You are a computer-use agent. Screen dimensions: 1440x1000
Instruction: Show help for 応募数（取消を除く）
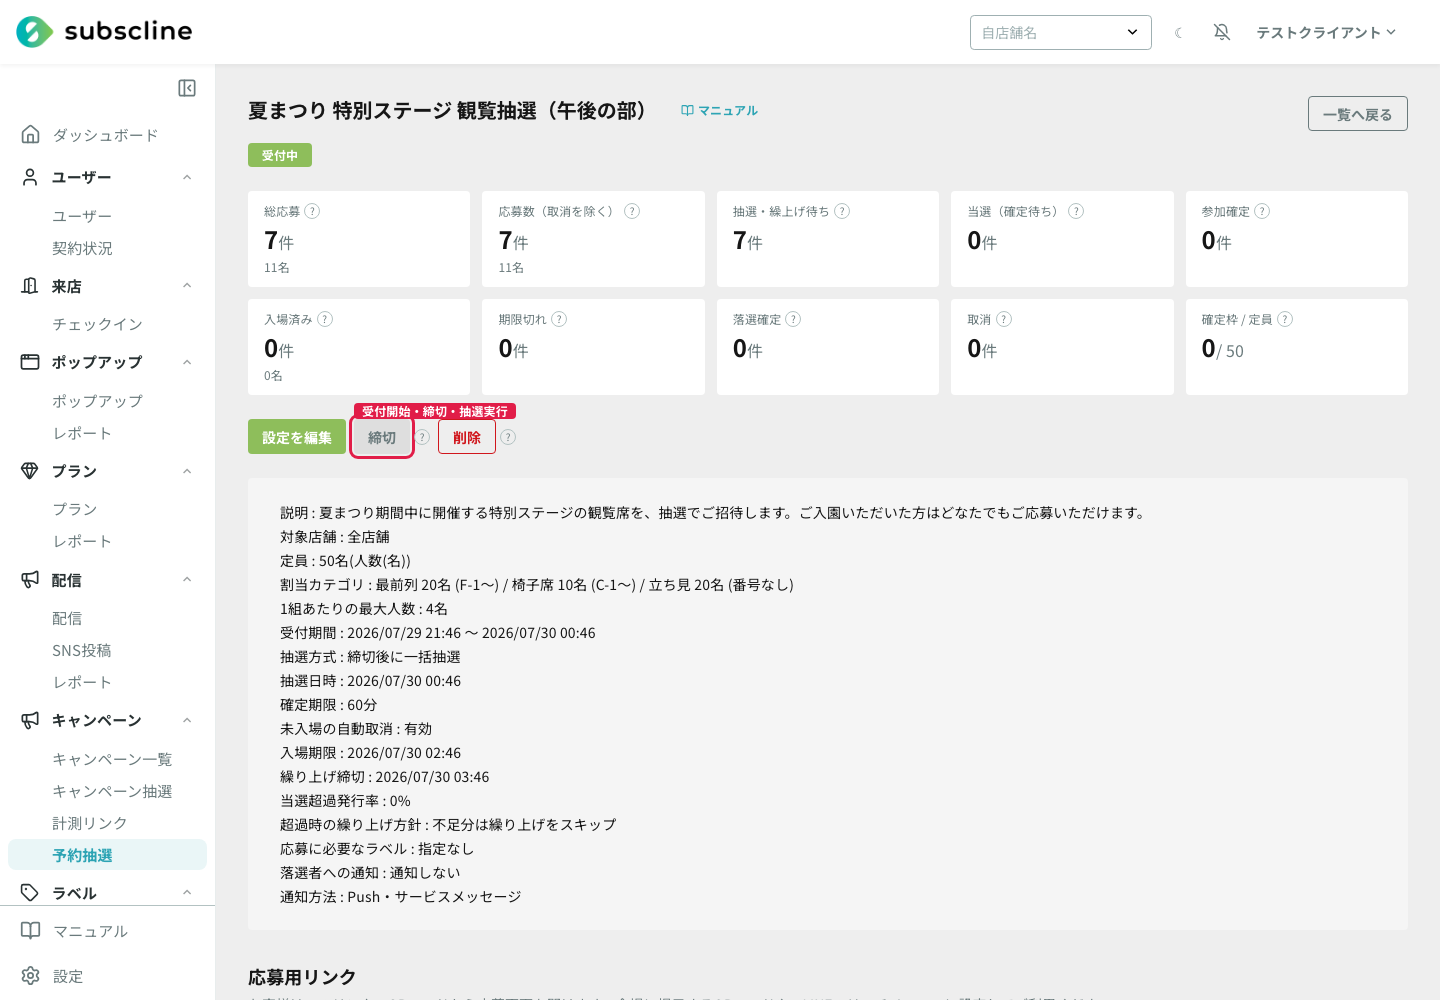click(632, 211)
